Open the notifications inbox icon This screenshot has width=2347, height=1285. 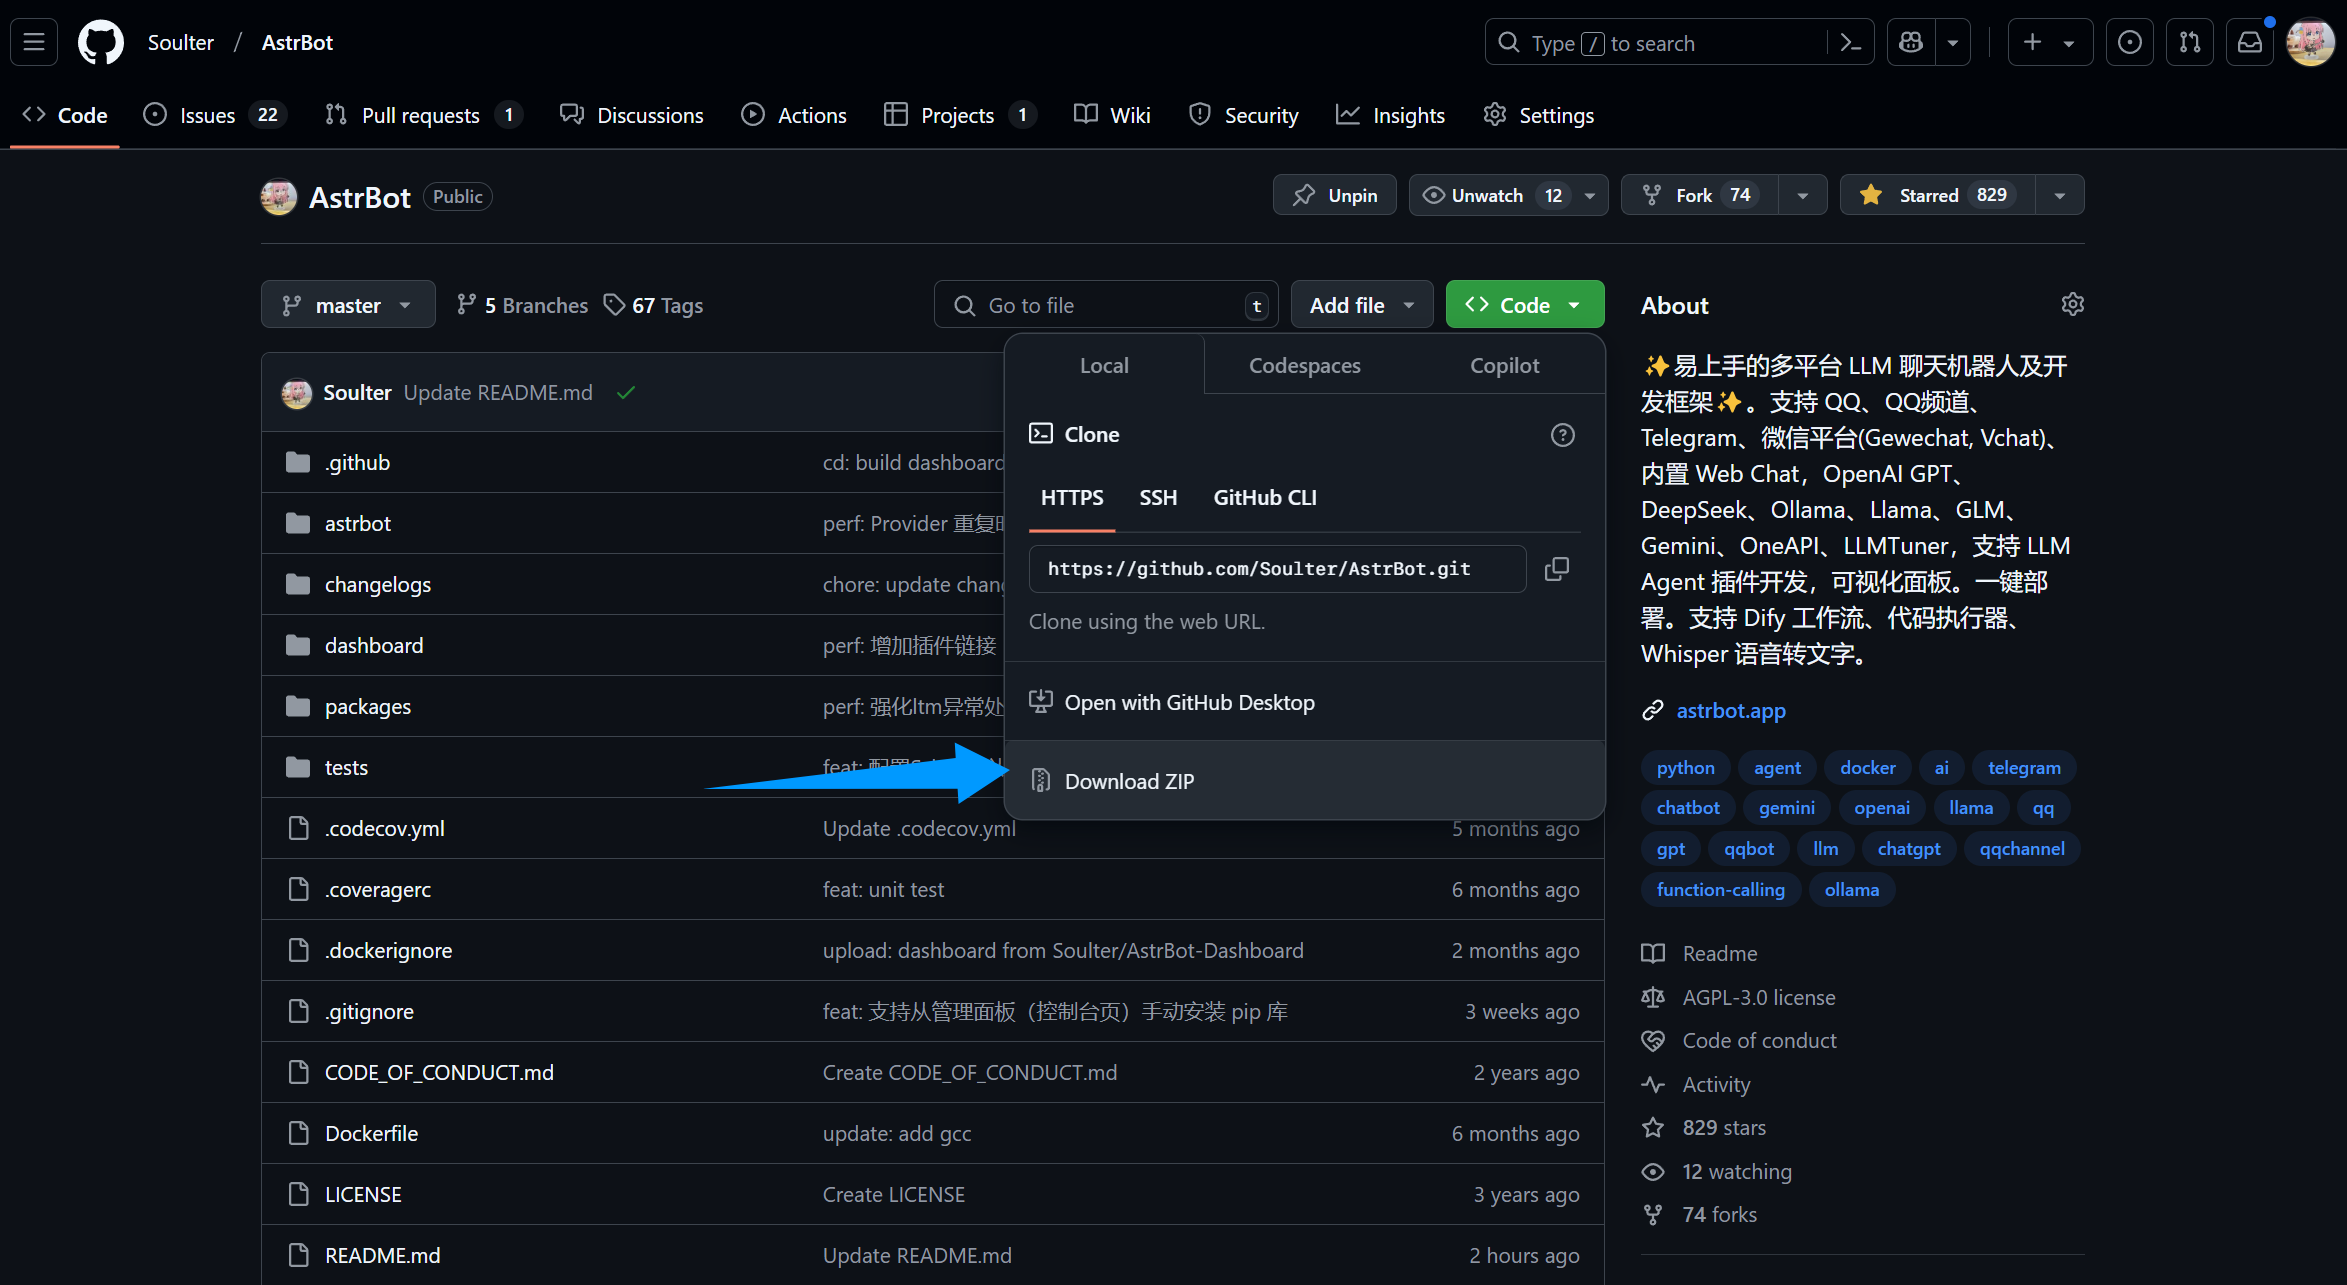point(2249,43)
